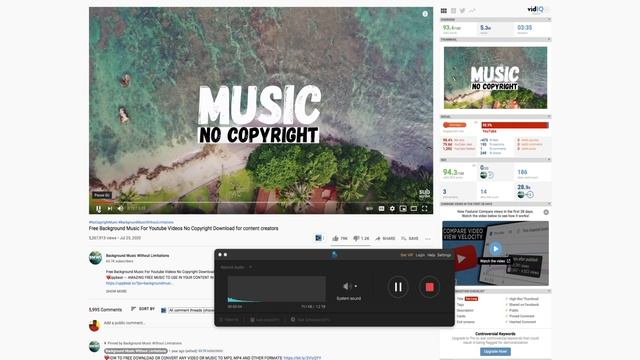This screenshot has width=640, height=360.
Task: Open Settings in recorder title bar
Action: [x=444, y=255]
